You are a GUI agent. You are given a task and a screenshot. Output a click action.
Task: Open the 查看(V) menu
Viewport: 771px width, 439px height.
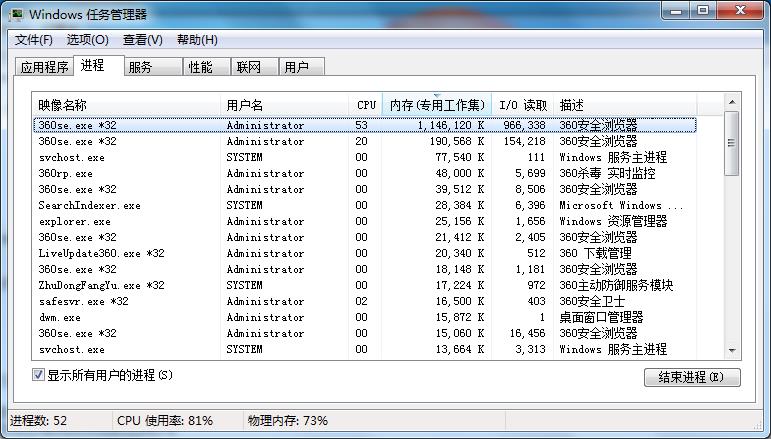[143, 40]
